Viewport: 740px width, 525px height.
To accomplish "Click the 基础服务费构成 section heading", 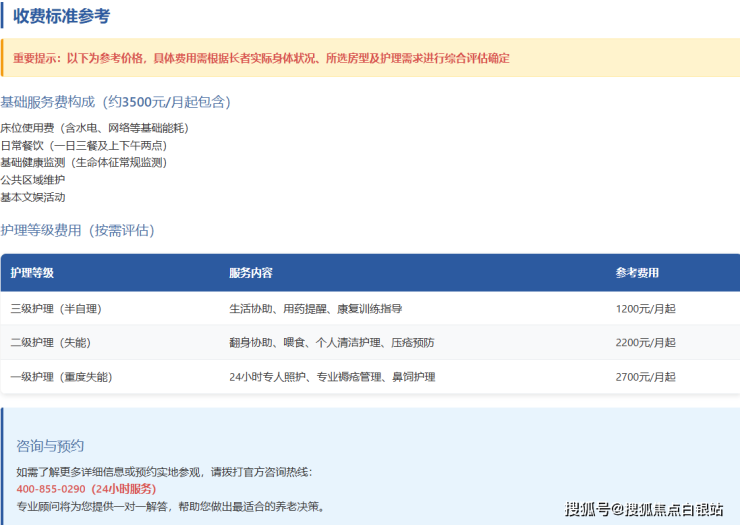I will [115, 102].
